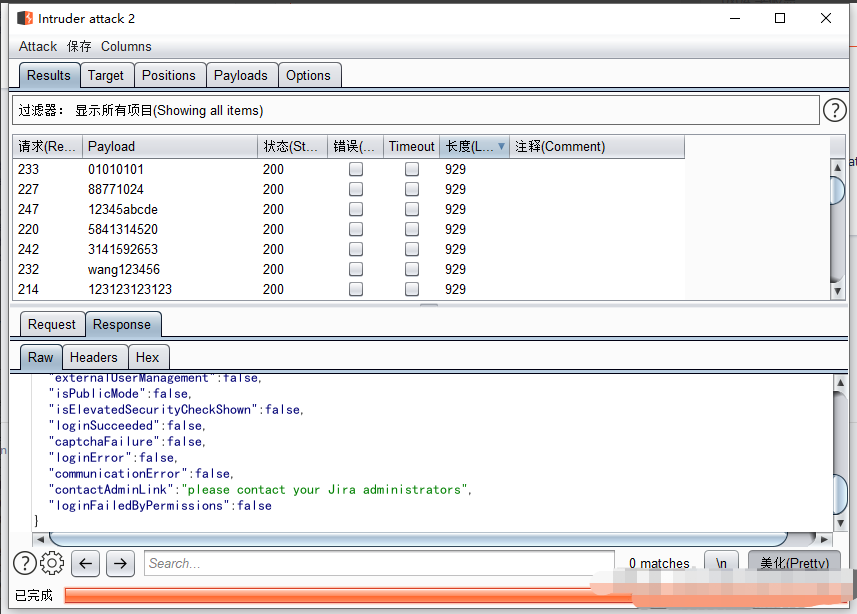Select the row with payload 88771024

click(x=348, y=189)
